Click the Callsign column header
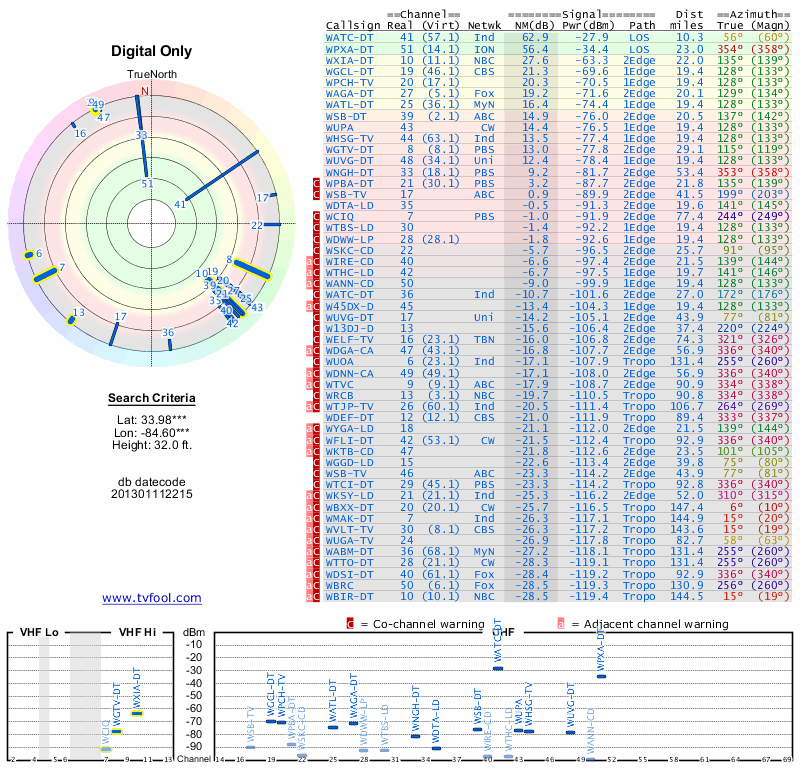Viewport: 800px width, 768px height. (x=353, y=26)
